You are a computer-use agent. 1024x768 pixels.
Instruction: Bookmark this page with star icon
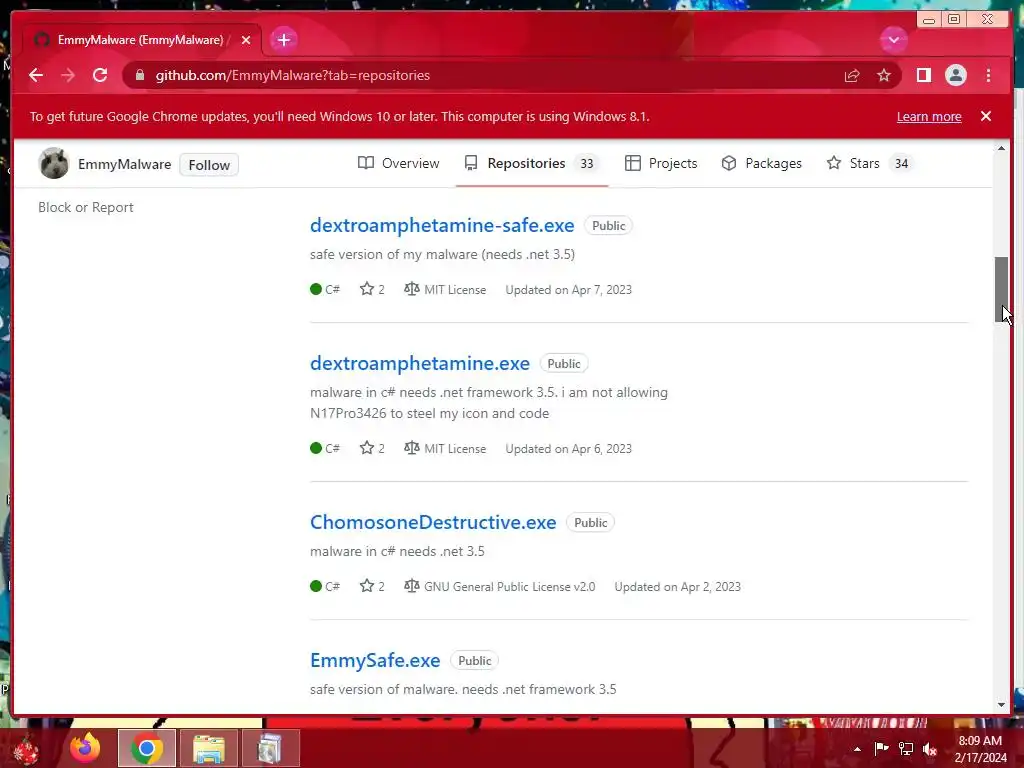pos(884,75)
